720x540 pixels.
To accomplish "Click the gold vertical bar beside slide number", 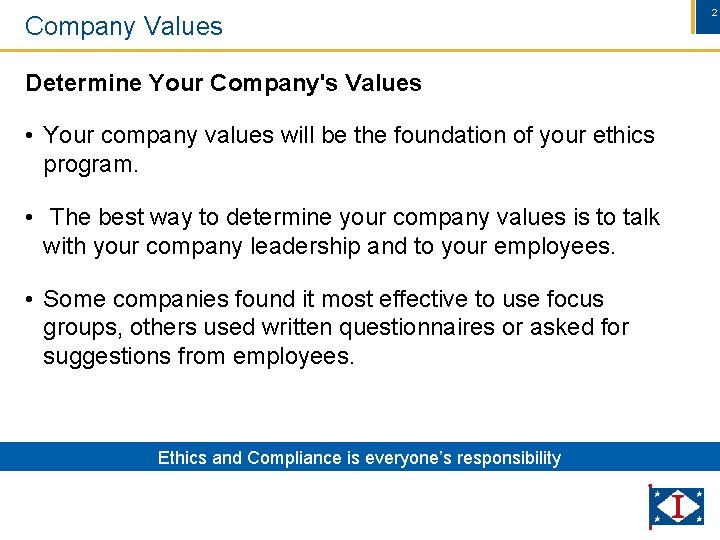I will point(693,17).
